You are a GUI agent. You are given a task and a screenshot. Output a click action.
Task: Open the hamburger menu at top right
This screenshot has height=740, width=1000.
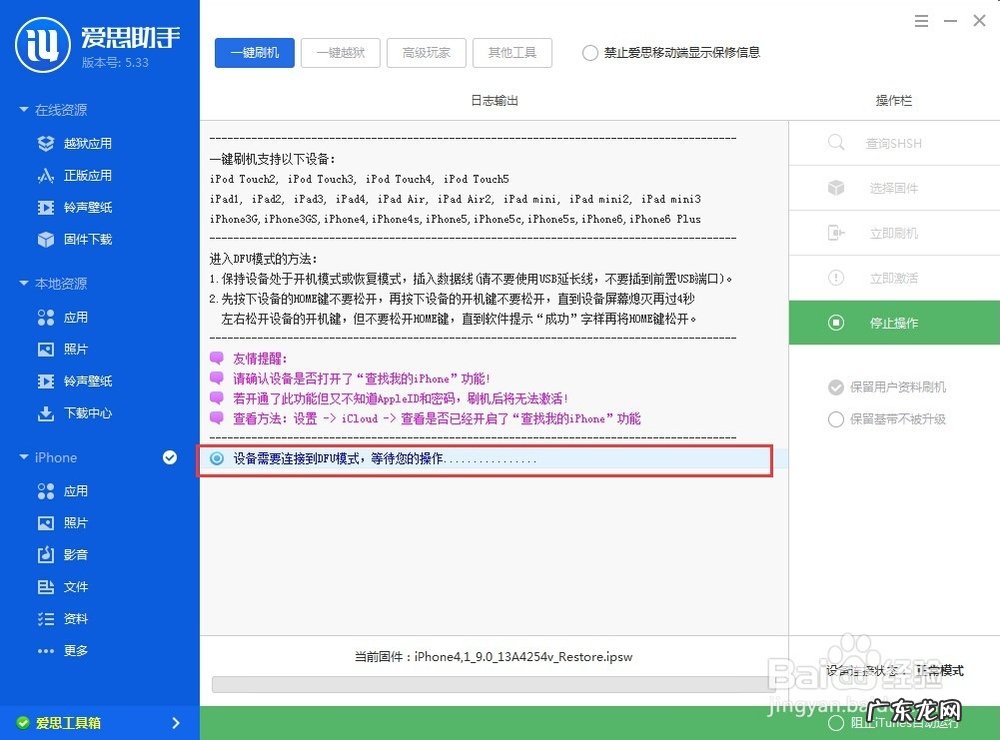(921, 20)
